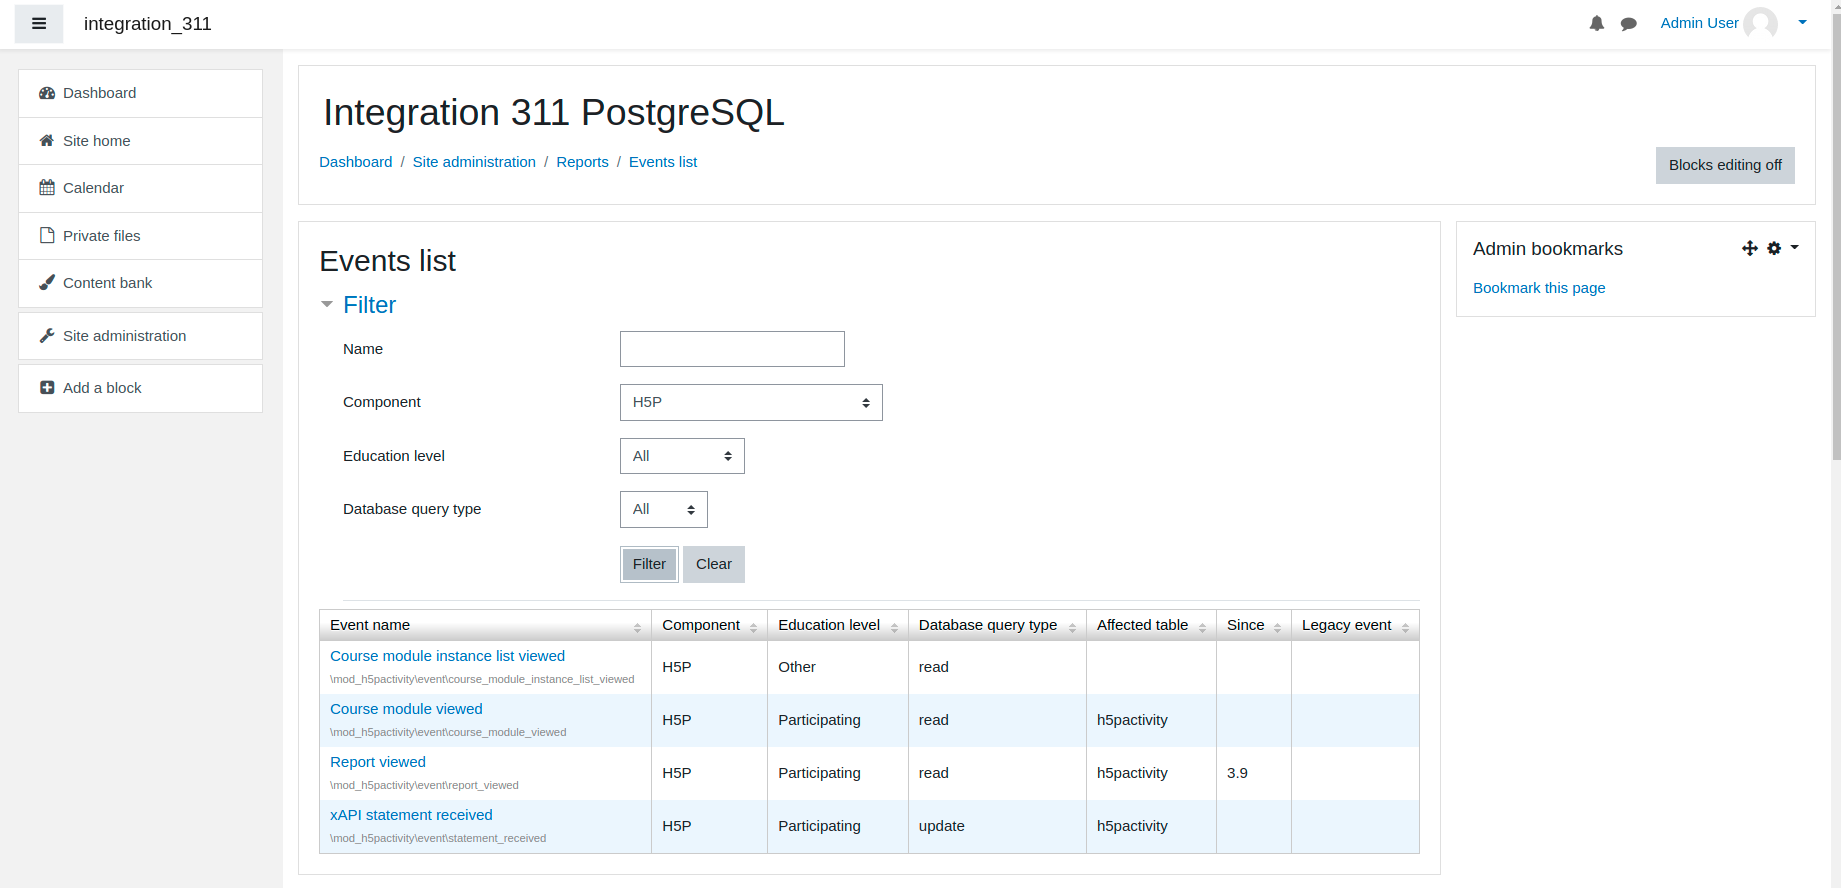Click the Site home house icon
This screenshot has height=888, width=1841.
(x=47, y=141)
